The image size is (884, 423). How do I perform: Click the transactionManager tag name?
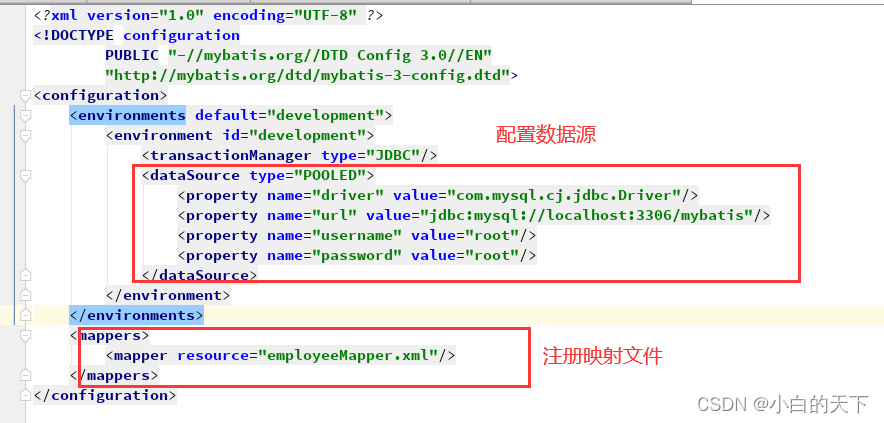[x=230, y=155]
